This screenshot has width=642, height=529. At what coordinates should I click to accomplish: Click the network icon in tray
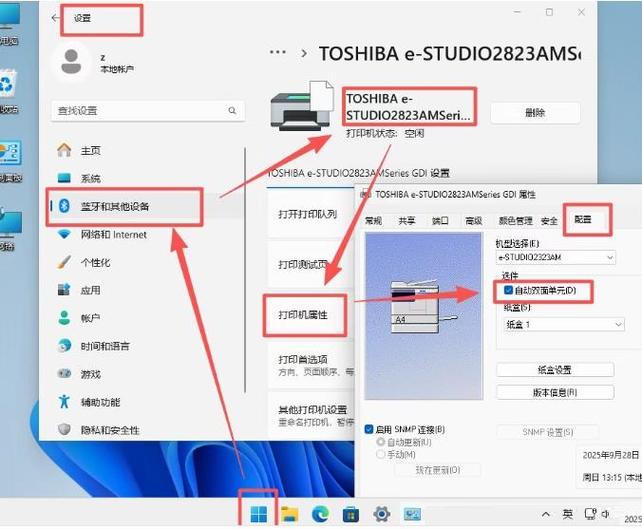coord(590,513)
